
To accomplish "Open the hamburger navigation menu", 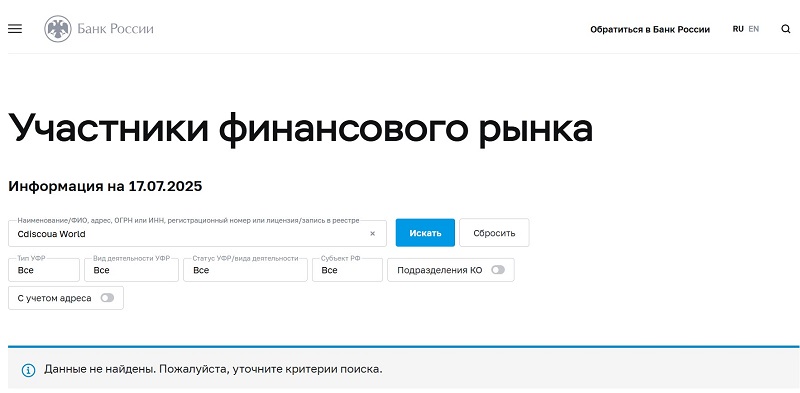I will 15,29.
